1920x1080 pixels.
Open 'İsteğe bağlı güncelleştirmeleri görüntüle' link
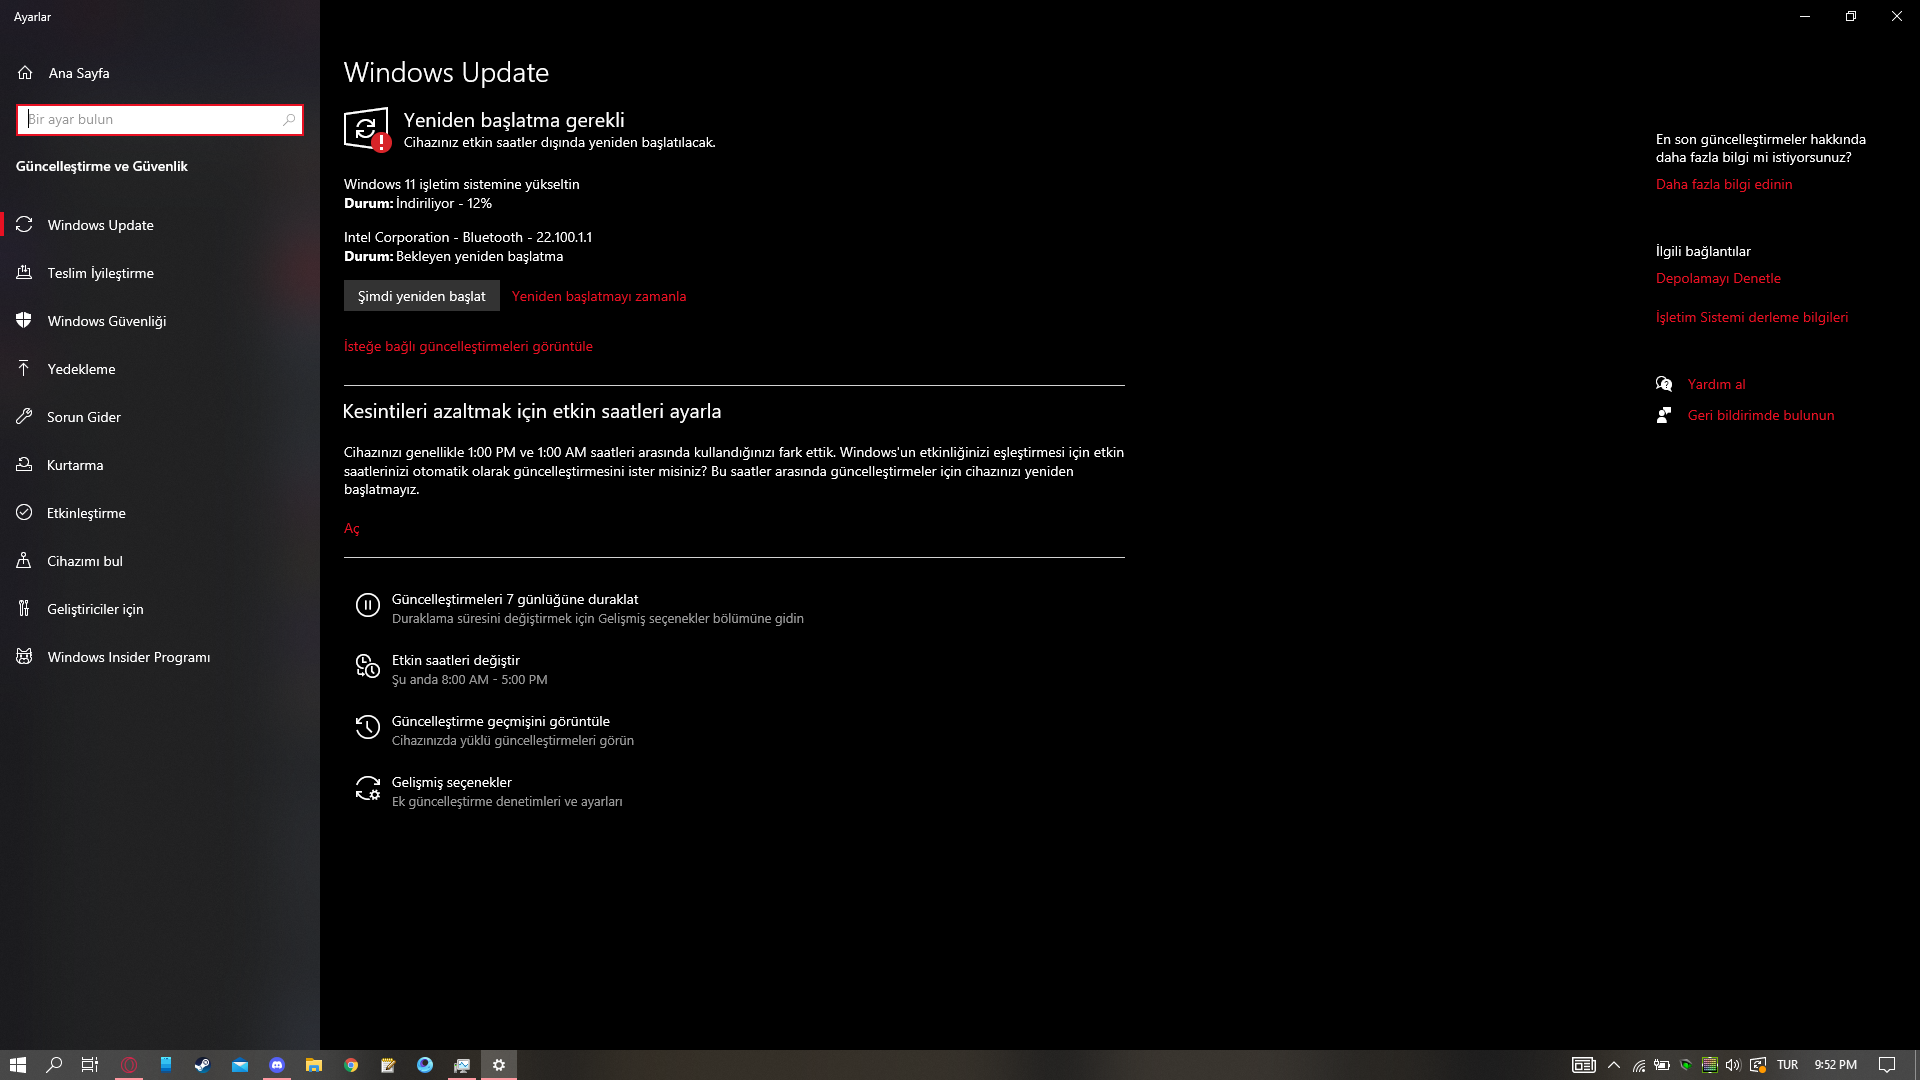[x=468, y=346]
